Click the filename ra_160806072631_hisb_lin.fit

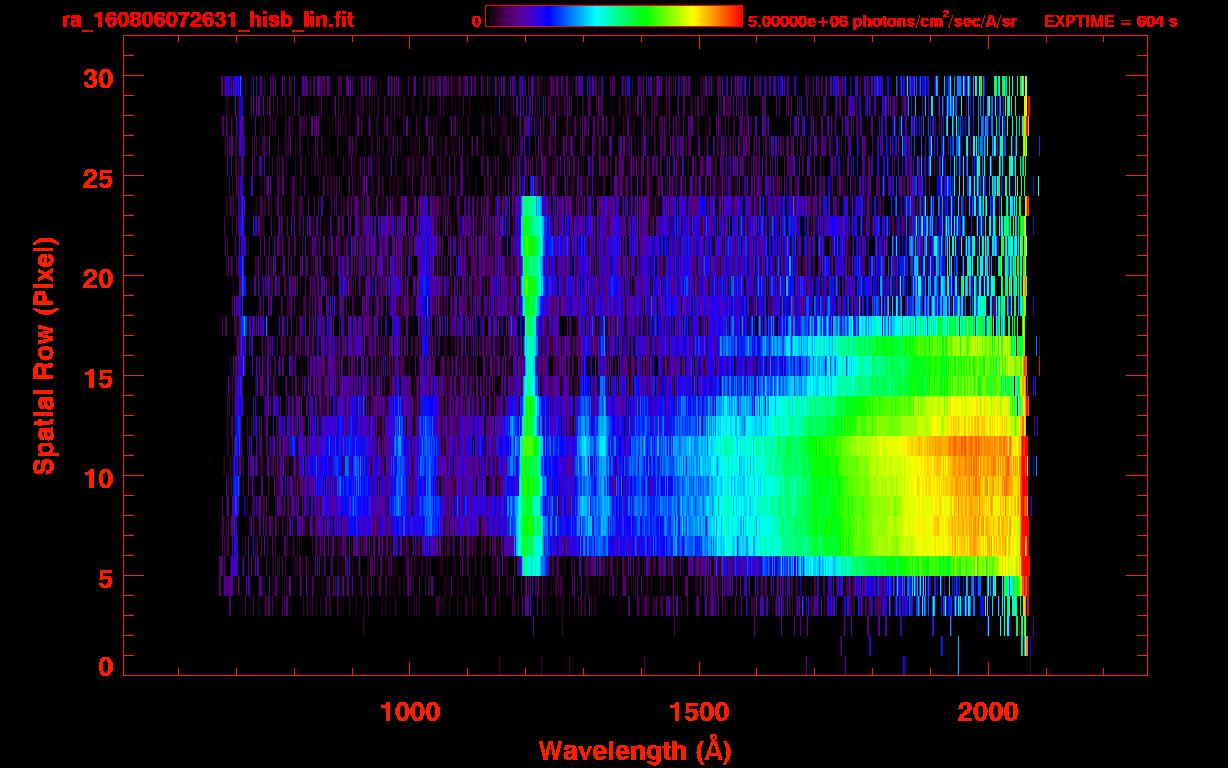pos(207,20)
